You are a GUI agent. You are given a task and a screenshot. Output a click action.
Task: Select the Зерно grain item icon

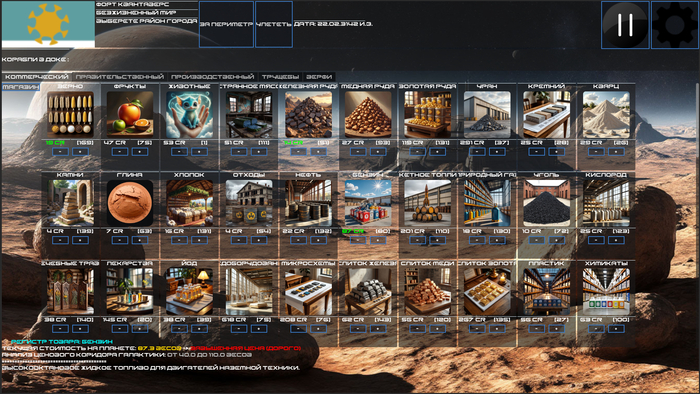70,115
